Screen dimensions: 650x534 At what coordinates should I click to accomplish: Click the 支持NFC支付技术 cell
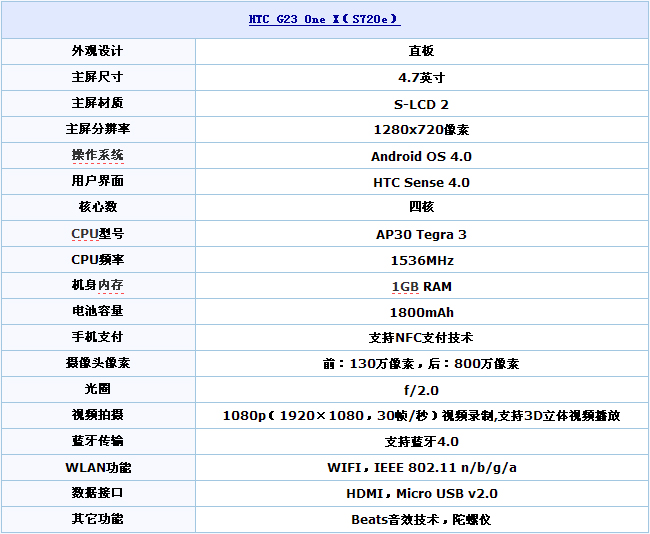(421, 338)
